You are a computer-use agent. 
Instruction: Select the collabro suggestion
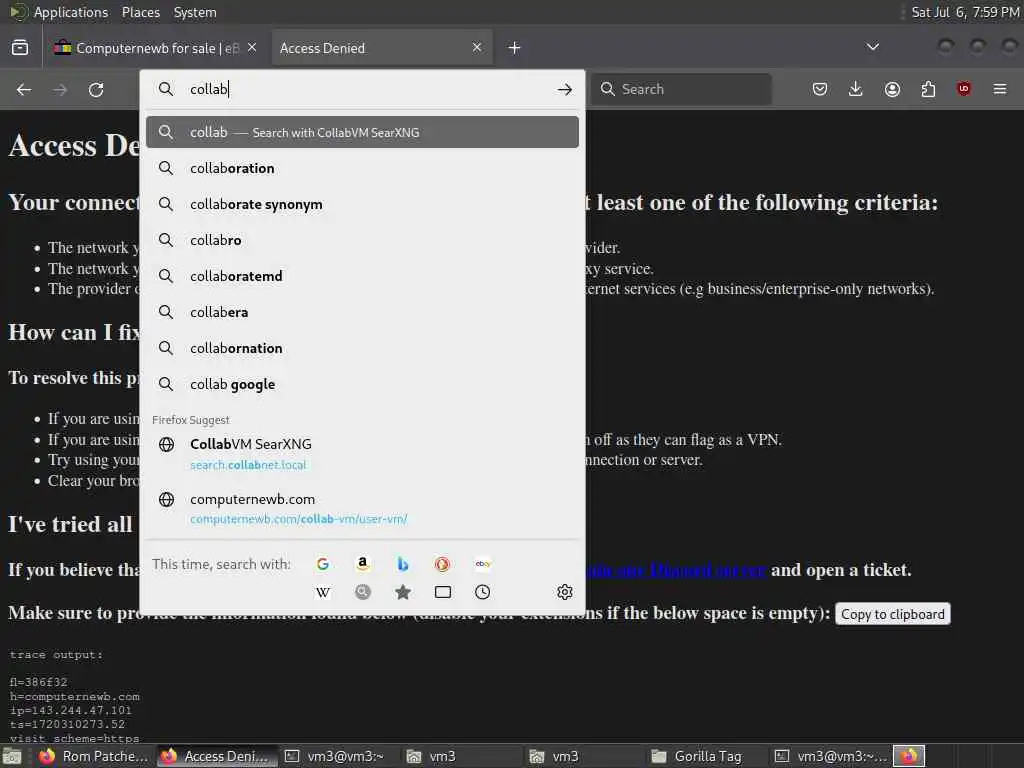(x=362, y=240)
